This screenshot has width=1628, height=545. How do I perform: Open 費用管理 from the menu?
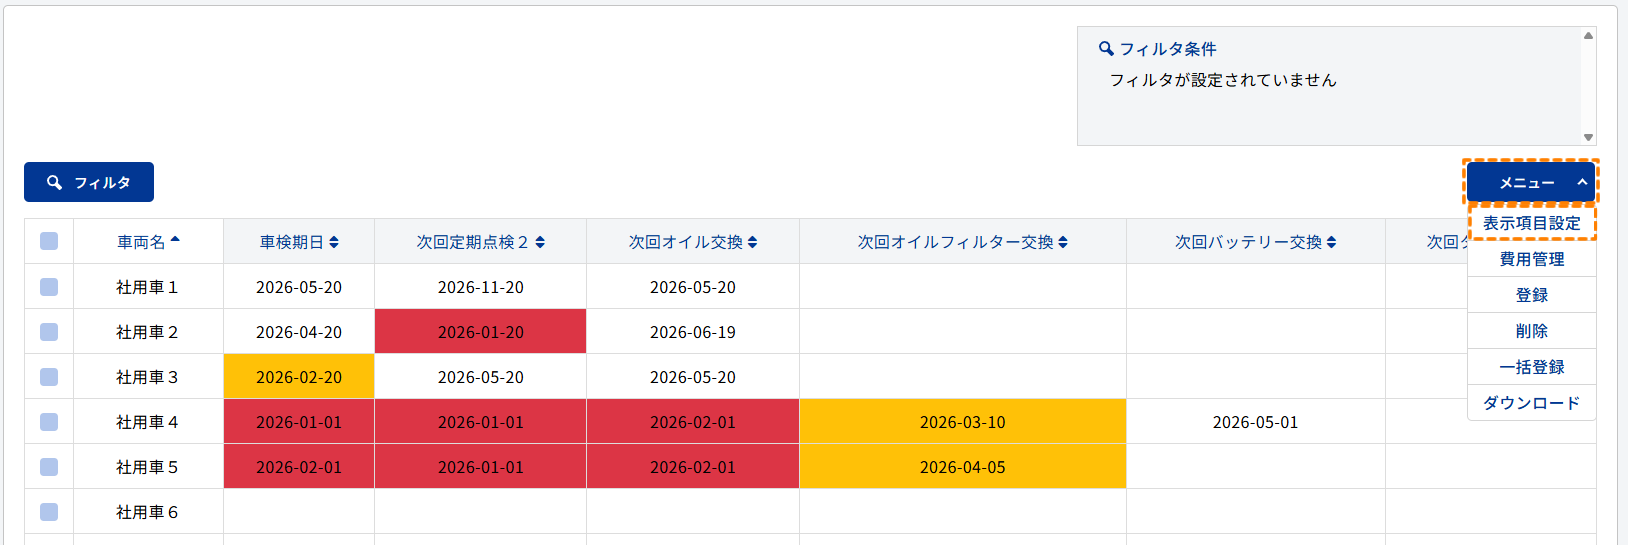tap(1531, 259)
